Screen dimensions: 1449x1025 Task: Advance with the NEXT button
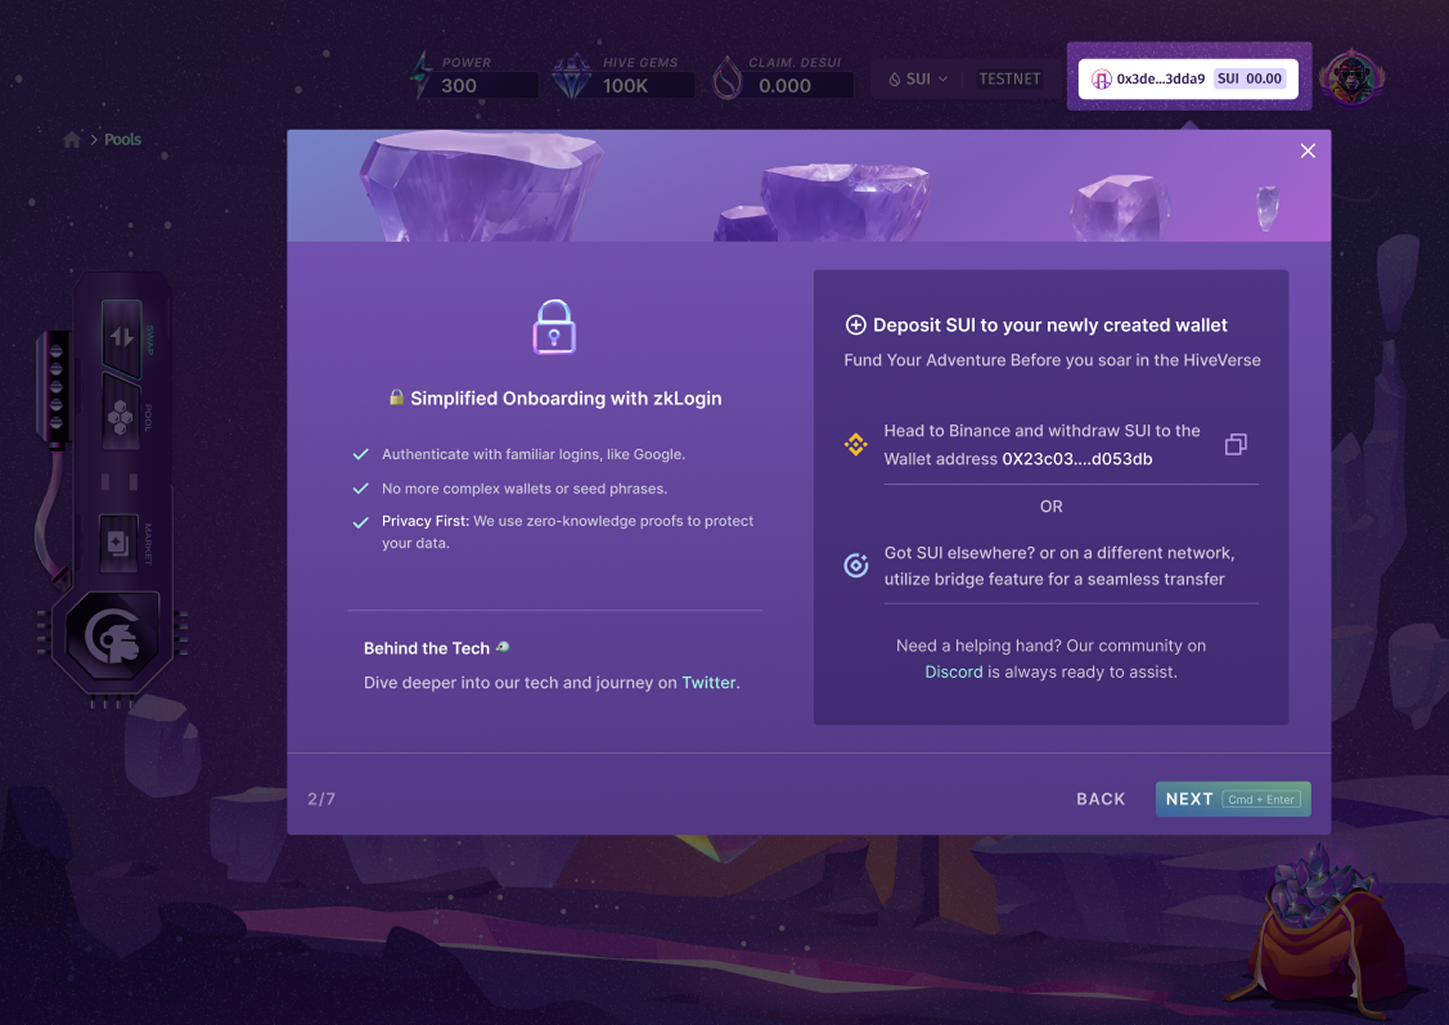(x=1233, y=799)
